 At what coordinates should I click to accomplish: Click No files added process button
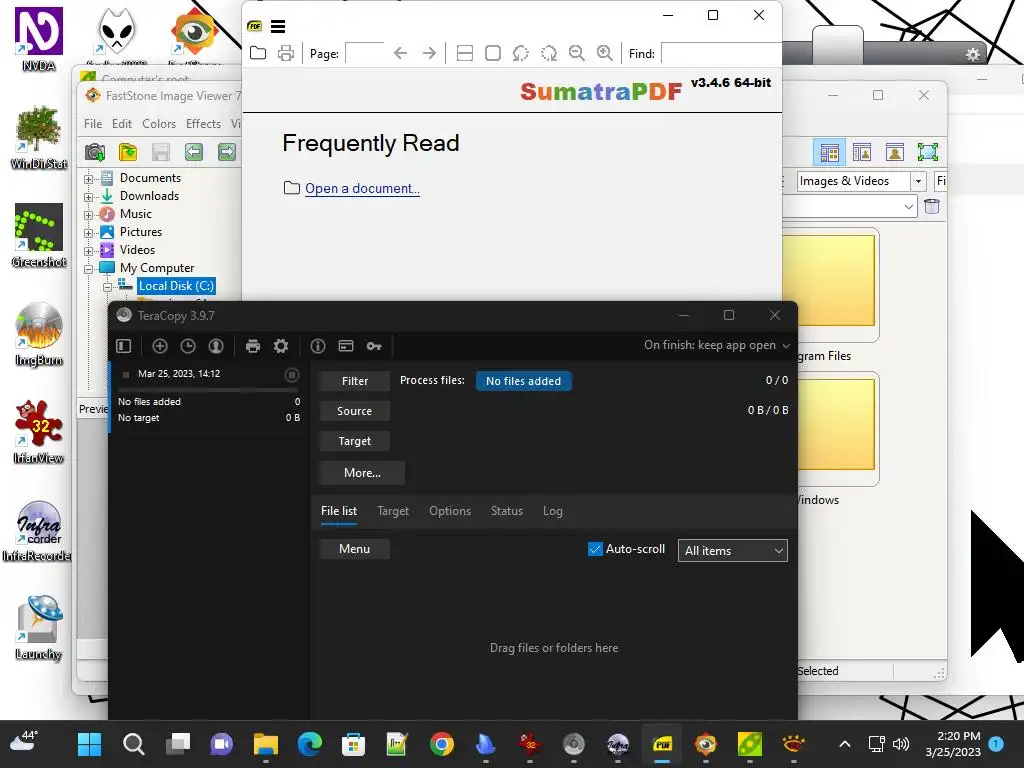point(524,381)
